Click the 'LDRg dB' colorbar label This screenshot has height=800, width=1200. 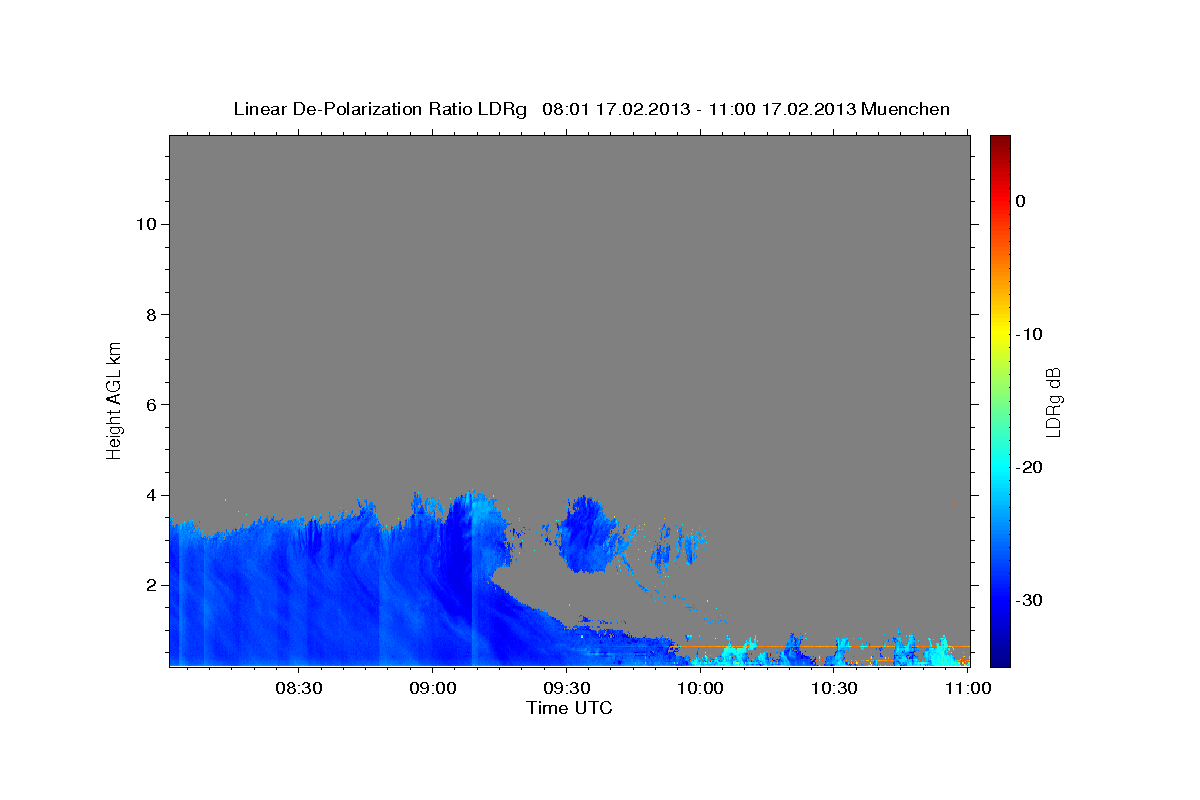tap(1053, 402)
